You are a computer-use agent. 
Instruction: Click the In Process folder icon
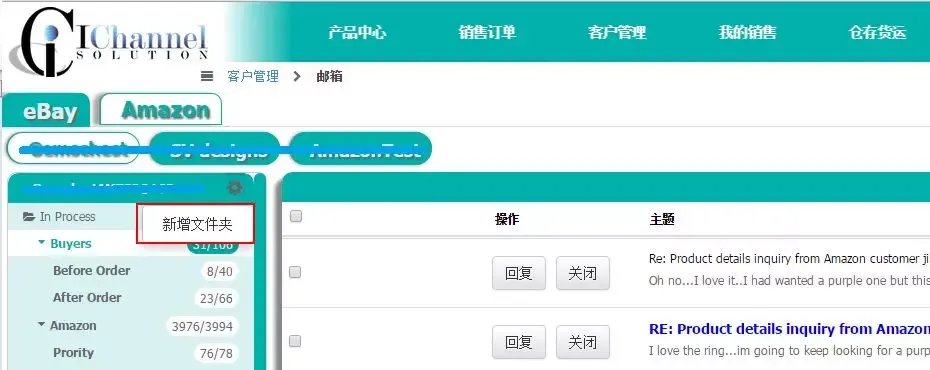28,217
